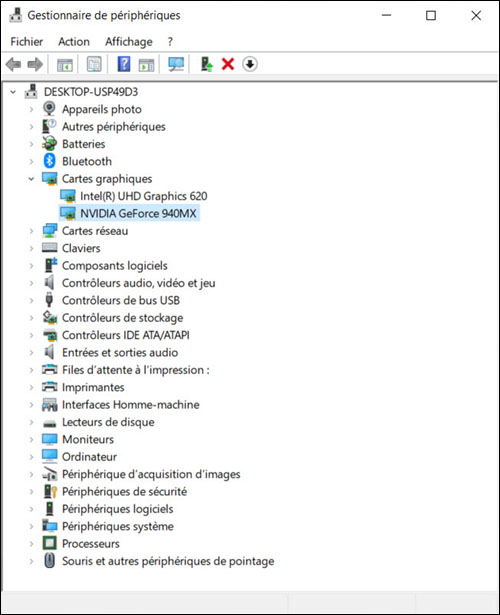Screen dimensions: 500x615
Task: Click the mouse icon beside Souris et autres périphériques
Action: pyautogui.click(x=49, y=560)
